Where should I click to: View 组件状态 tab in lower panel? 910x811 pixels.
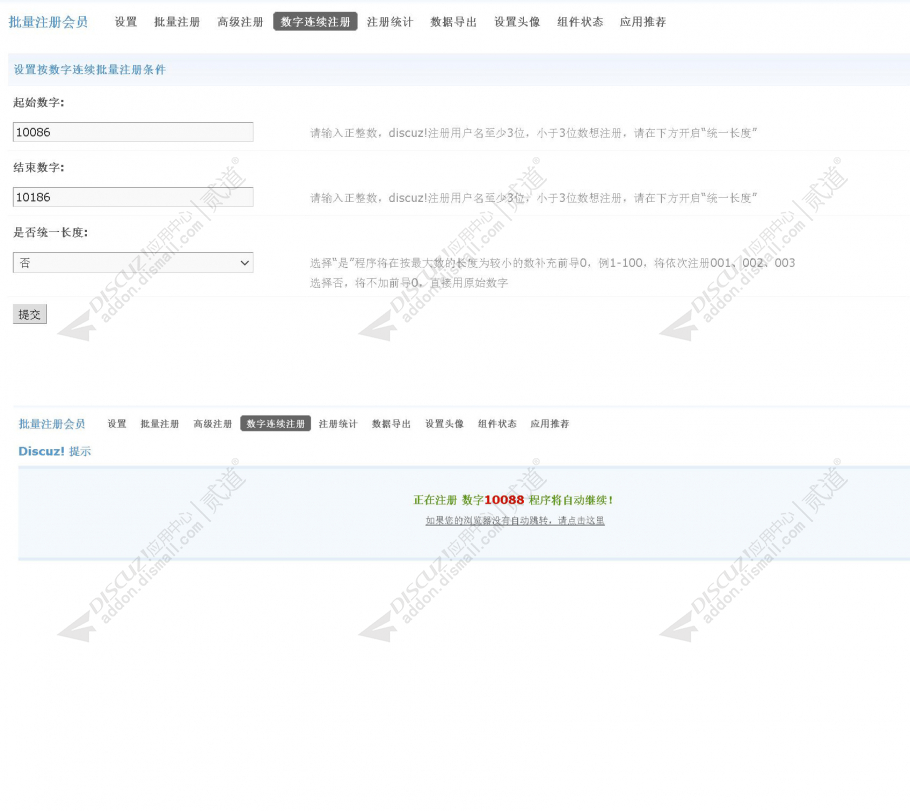tap(497, 424)
